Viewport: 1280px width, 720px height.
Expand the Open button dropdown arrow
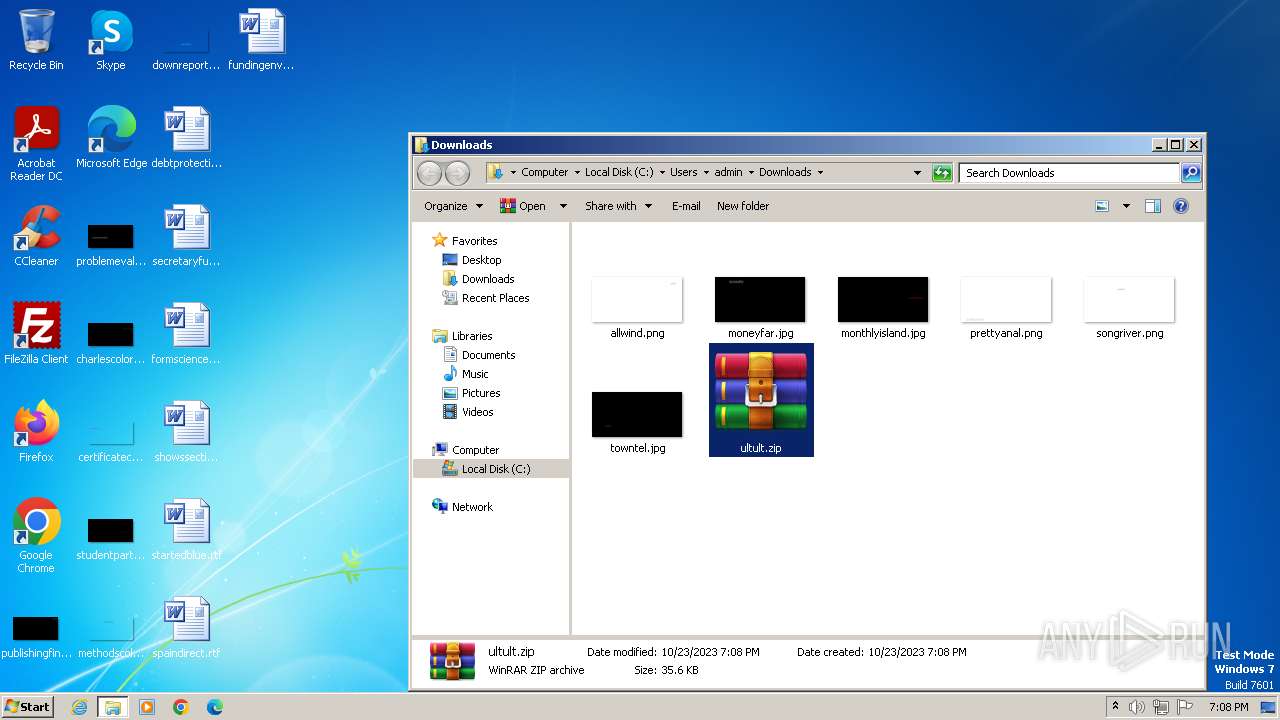pyautogui.click(x=563, y=206)
